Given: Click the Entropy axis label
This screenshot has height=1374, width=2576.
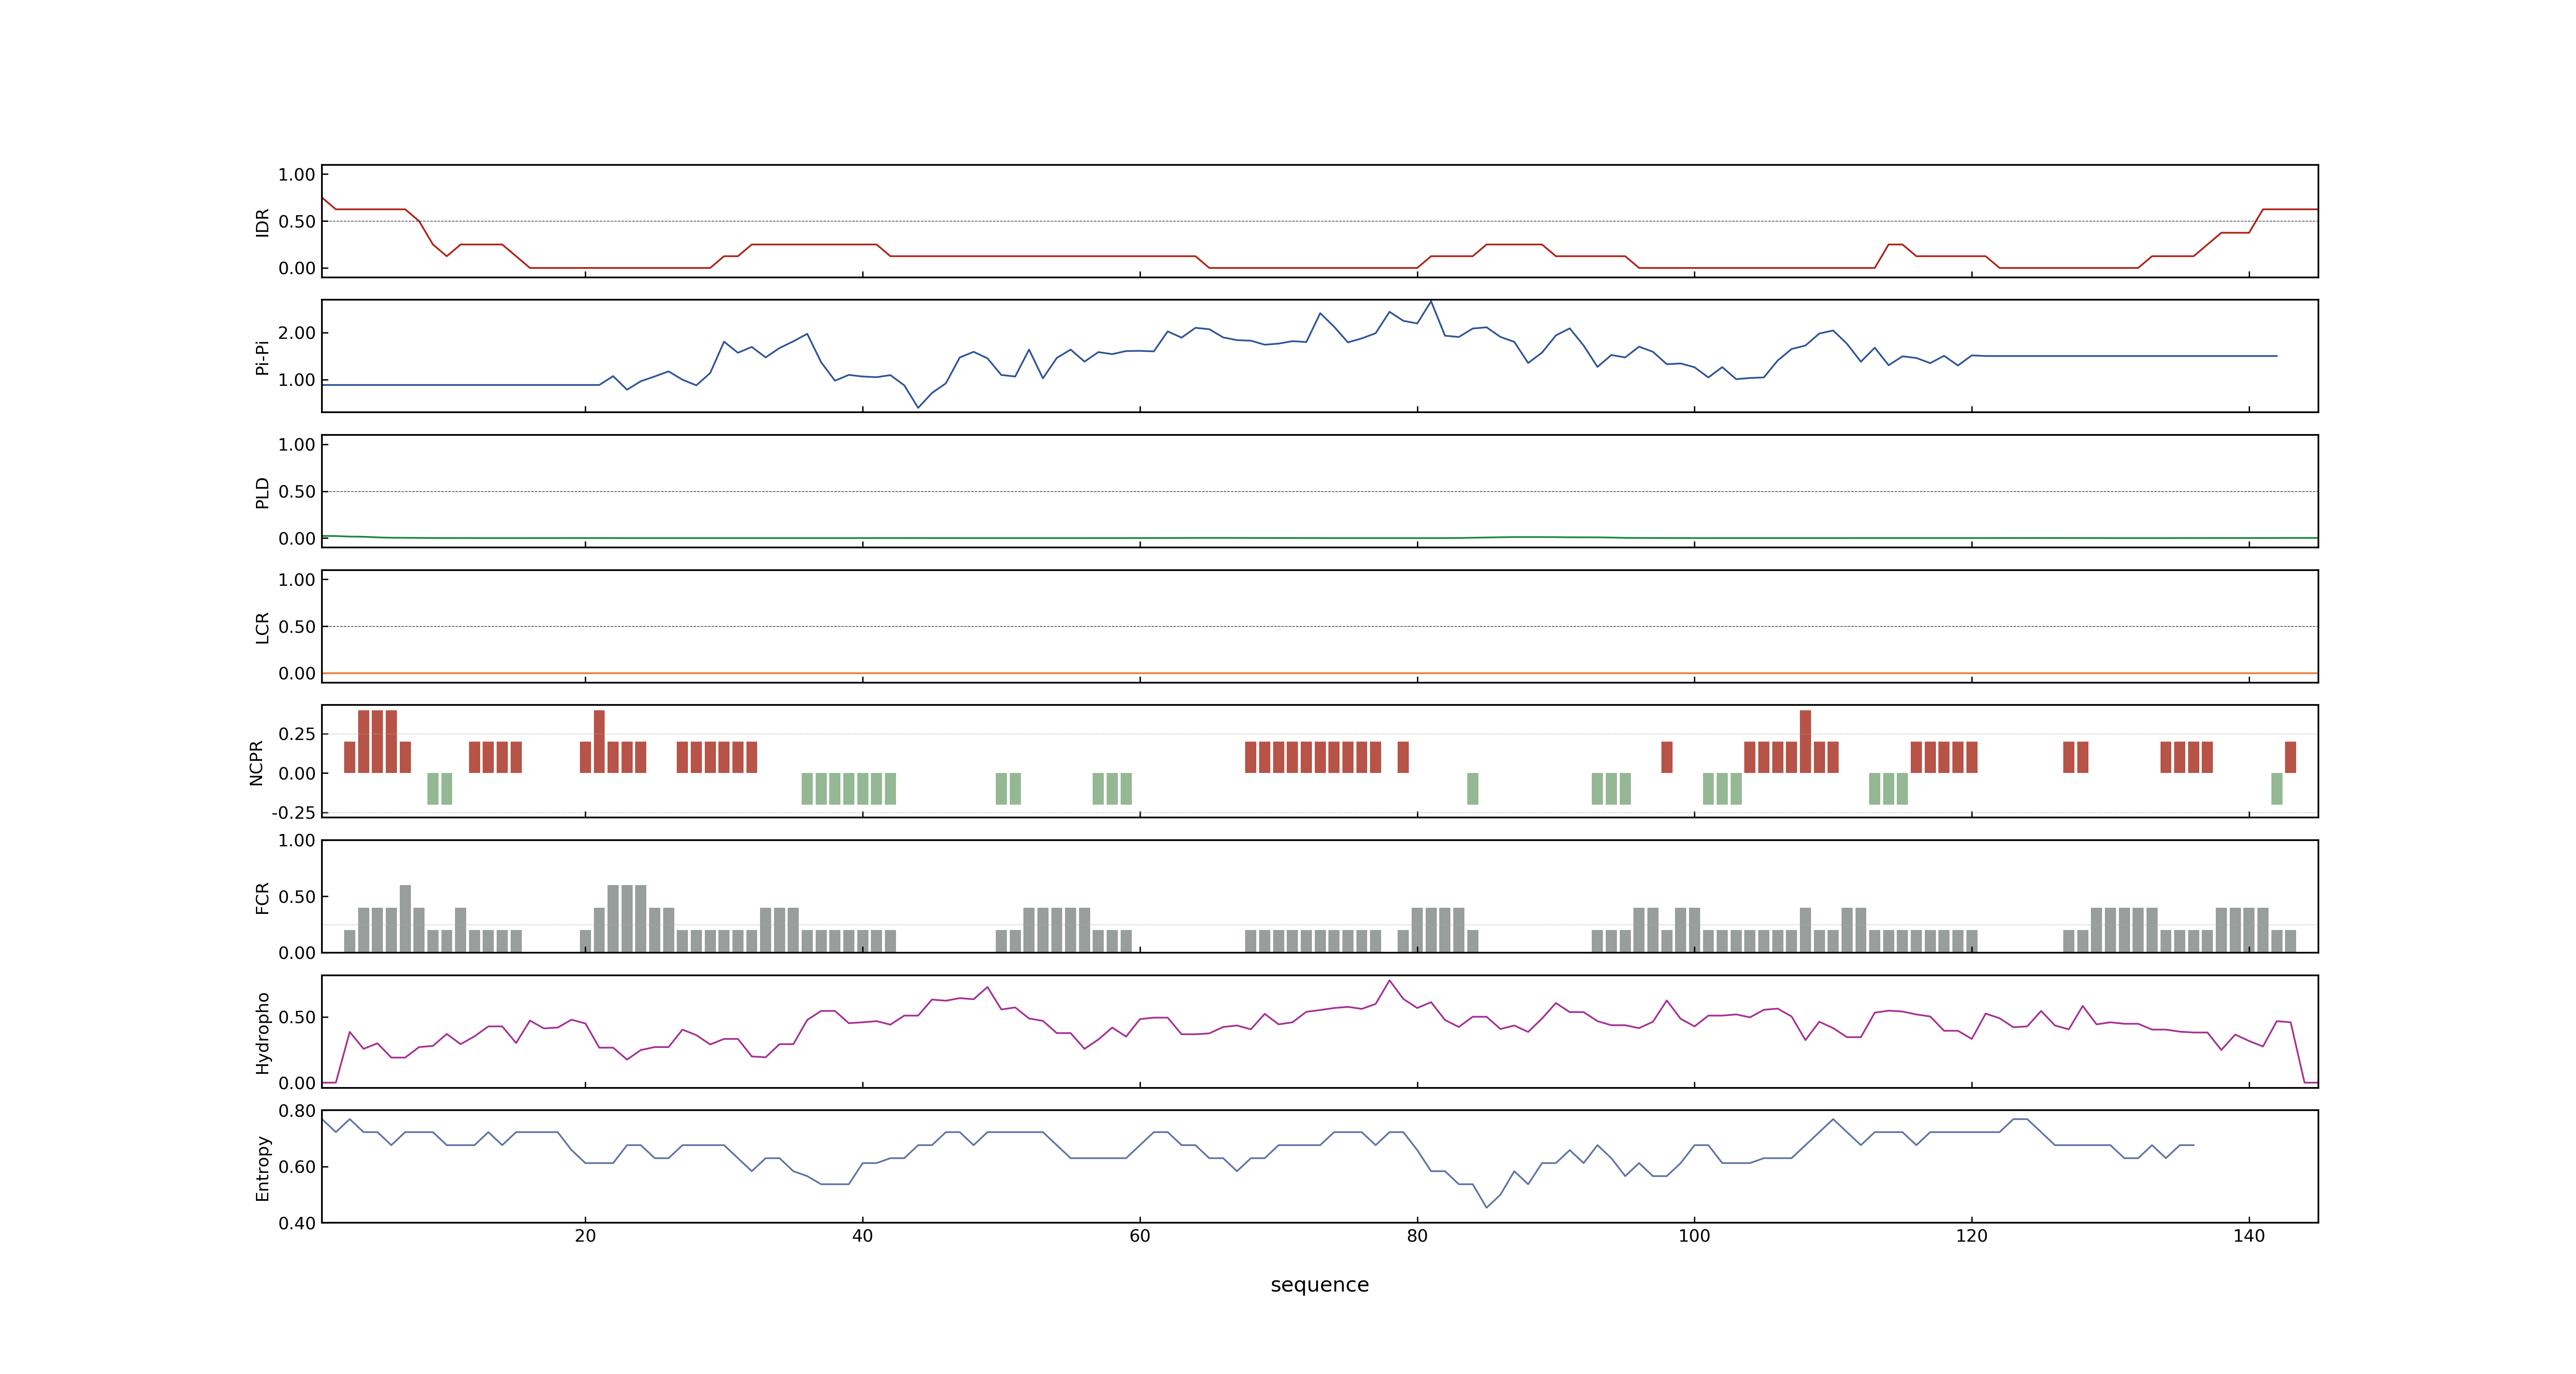Looking at the screenshot, I should pos(263,1168).
